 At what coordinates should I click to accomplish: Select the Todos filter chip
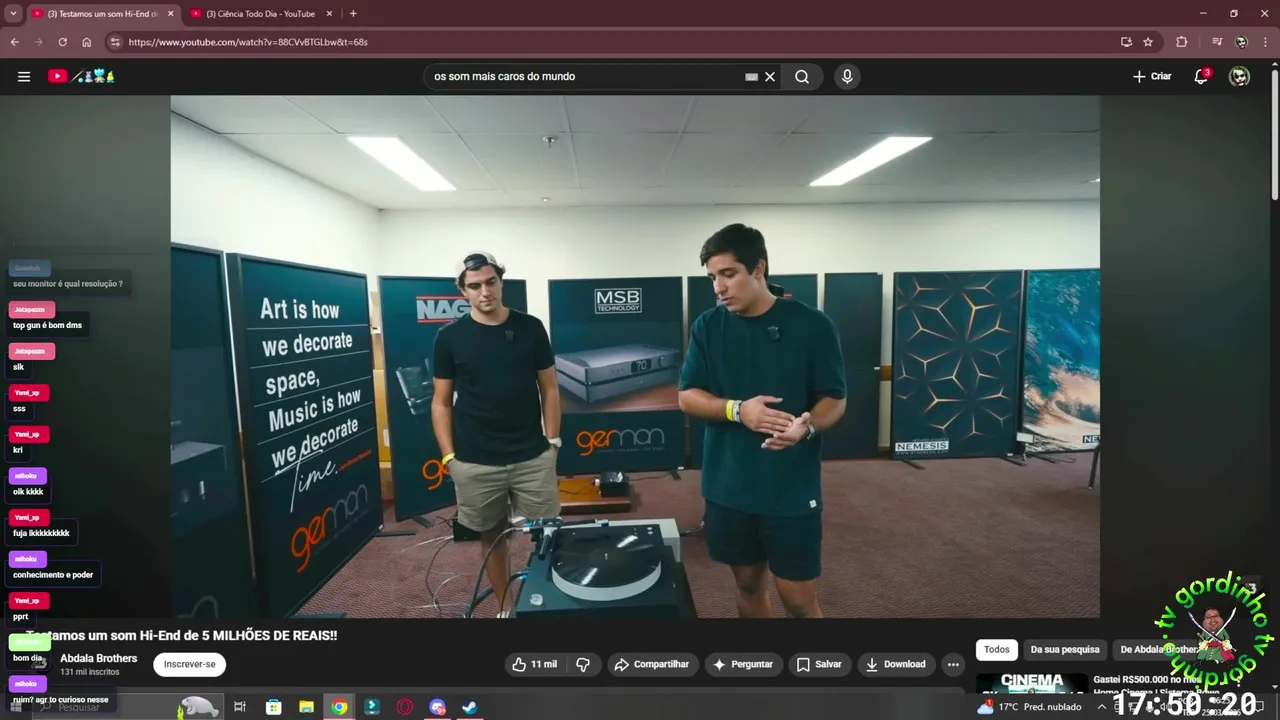pos(997,649)
